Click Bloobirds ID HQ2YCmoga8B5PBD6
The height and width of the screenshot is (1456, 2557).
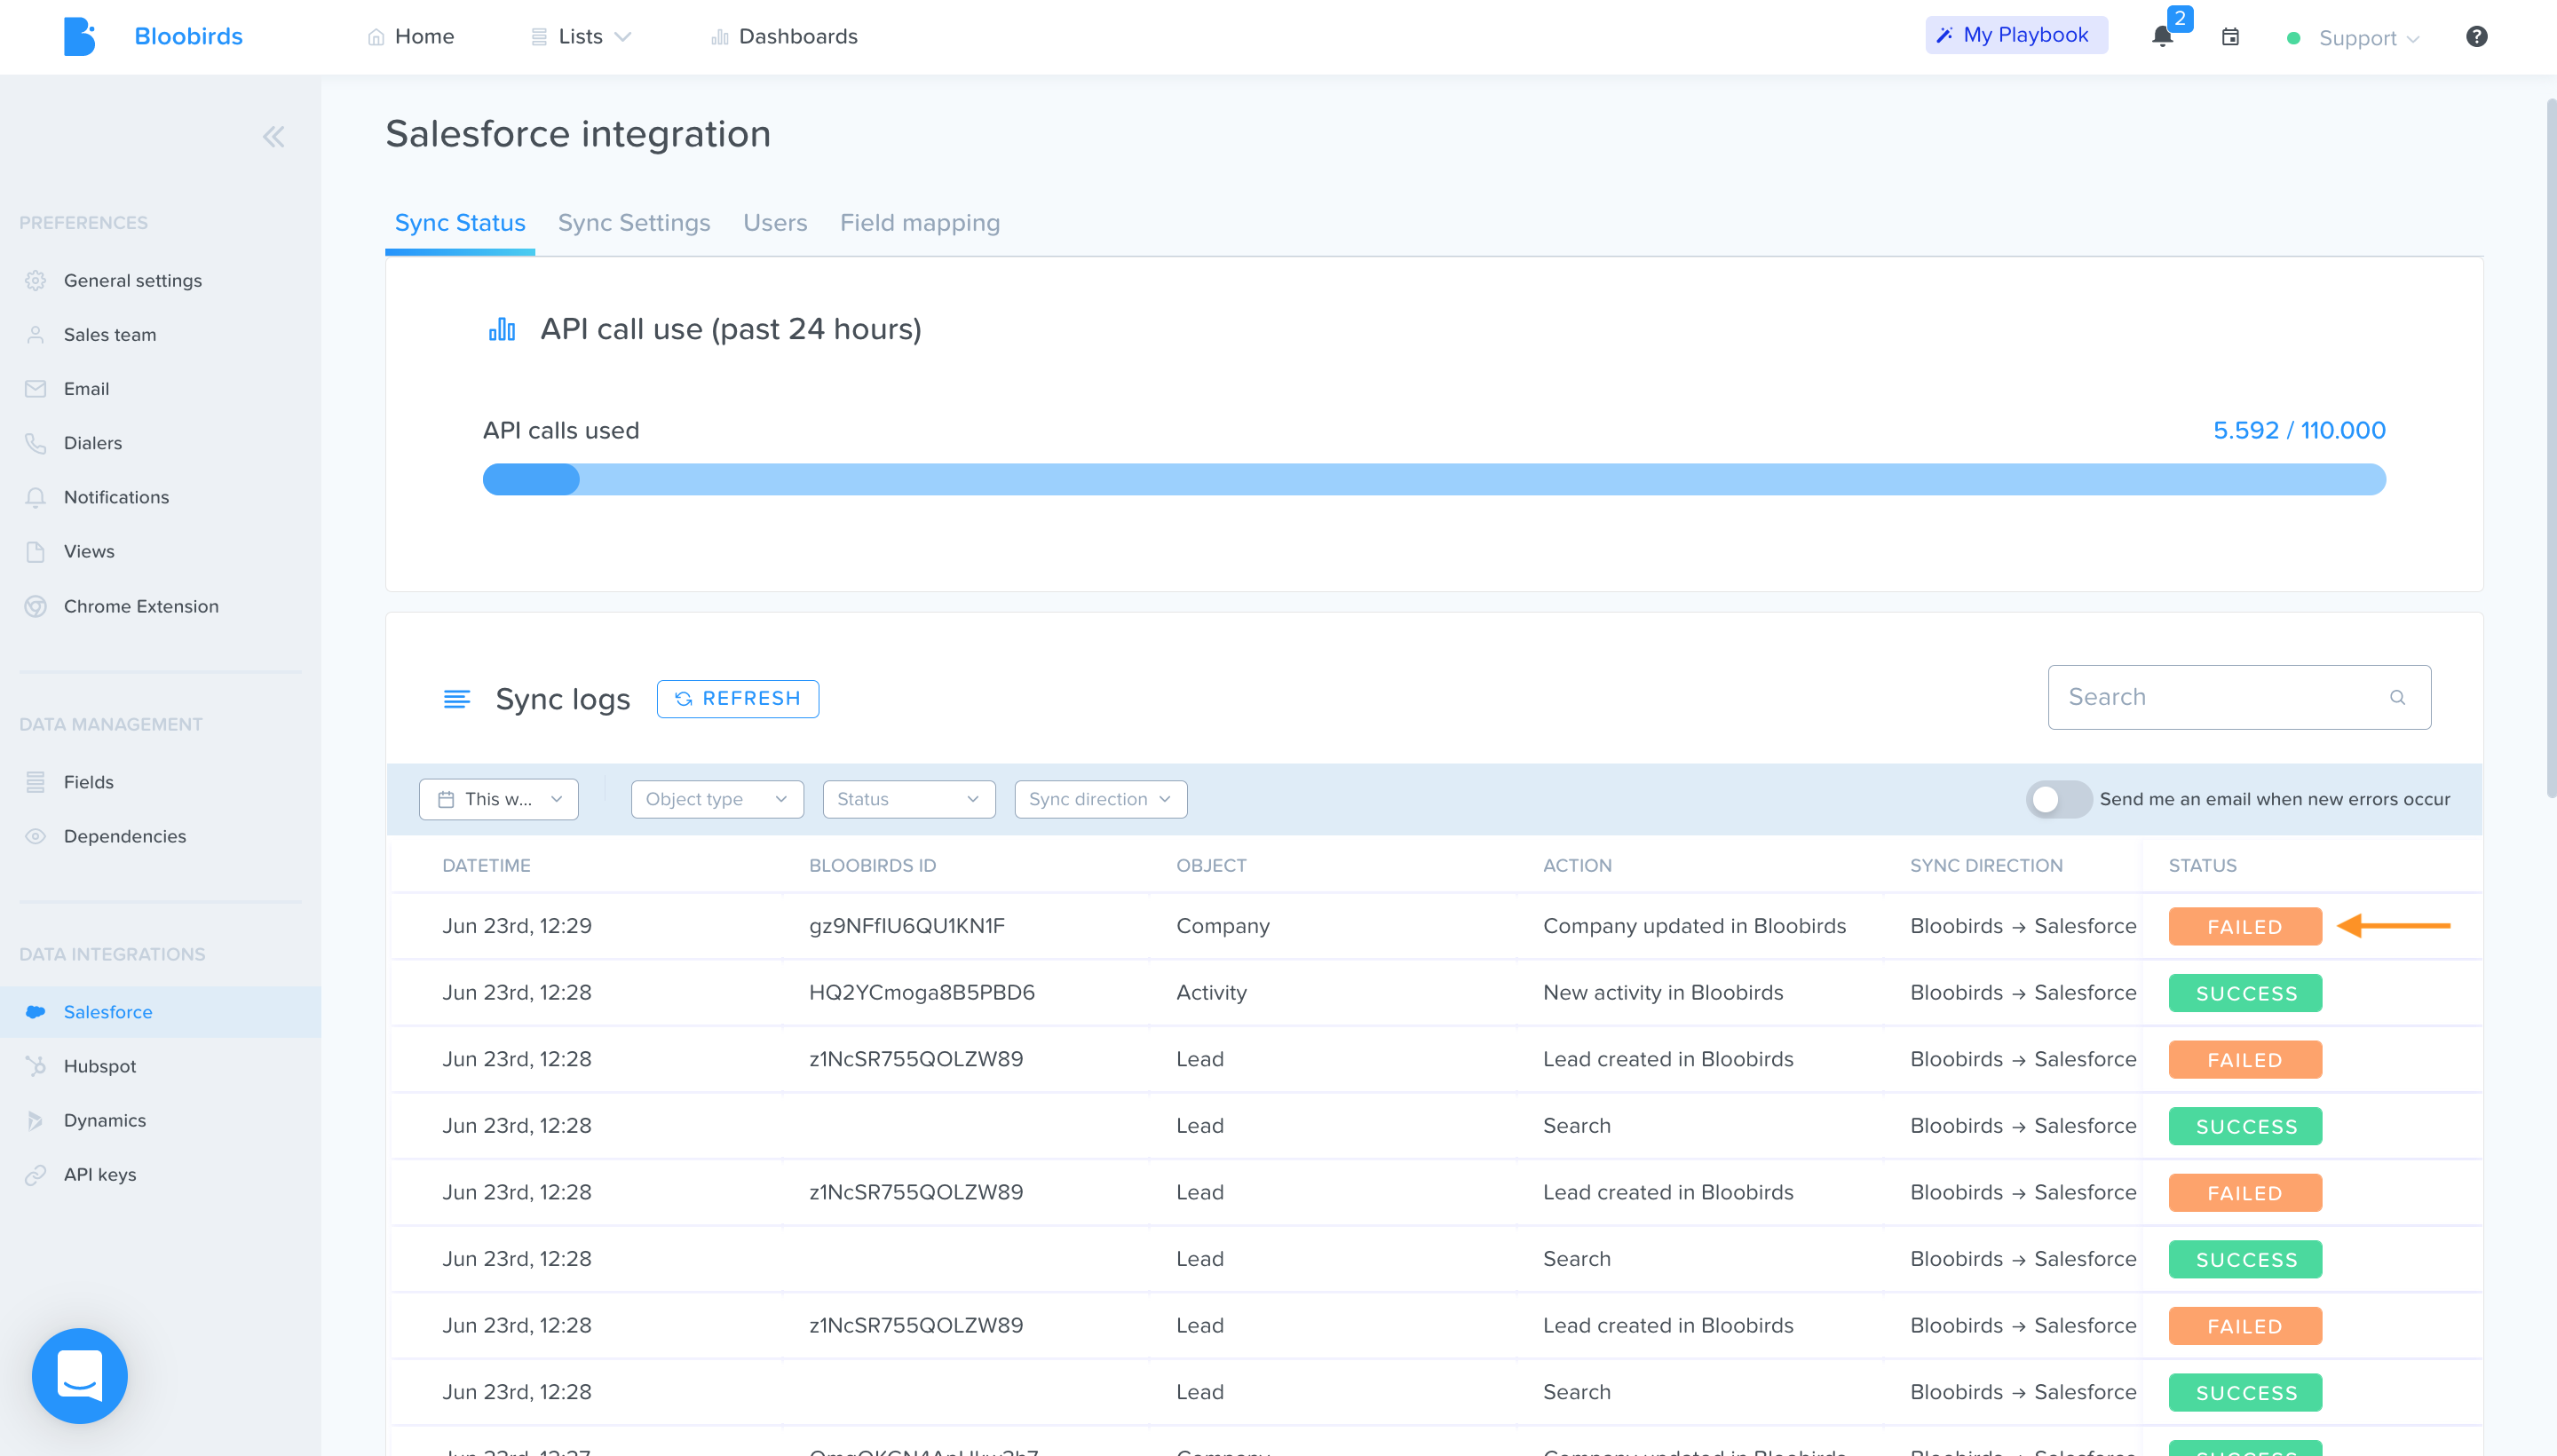(x=922, y=993)
